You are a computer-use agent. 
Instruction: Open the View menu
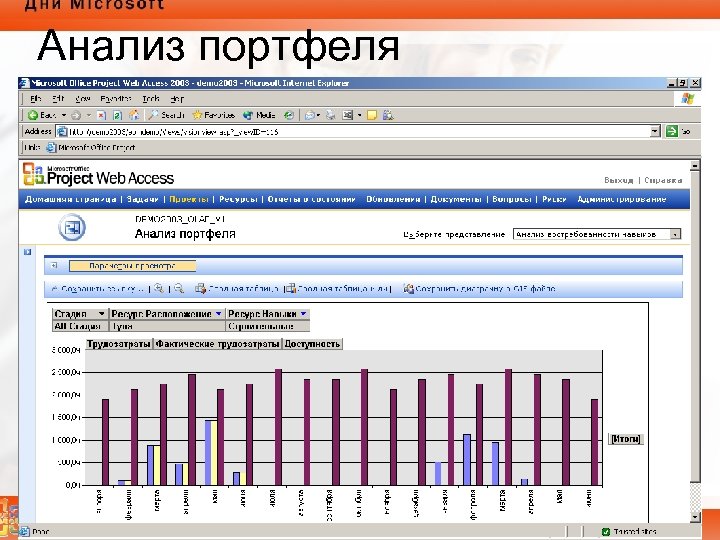pos(82,98)
